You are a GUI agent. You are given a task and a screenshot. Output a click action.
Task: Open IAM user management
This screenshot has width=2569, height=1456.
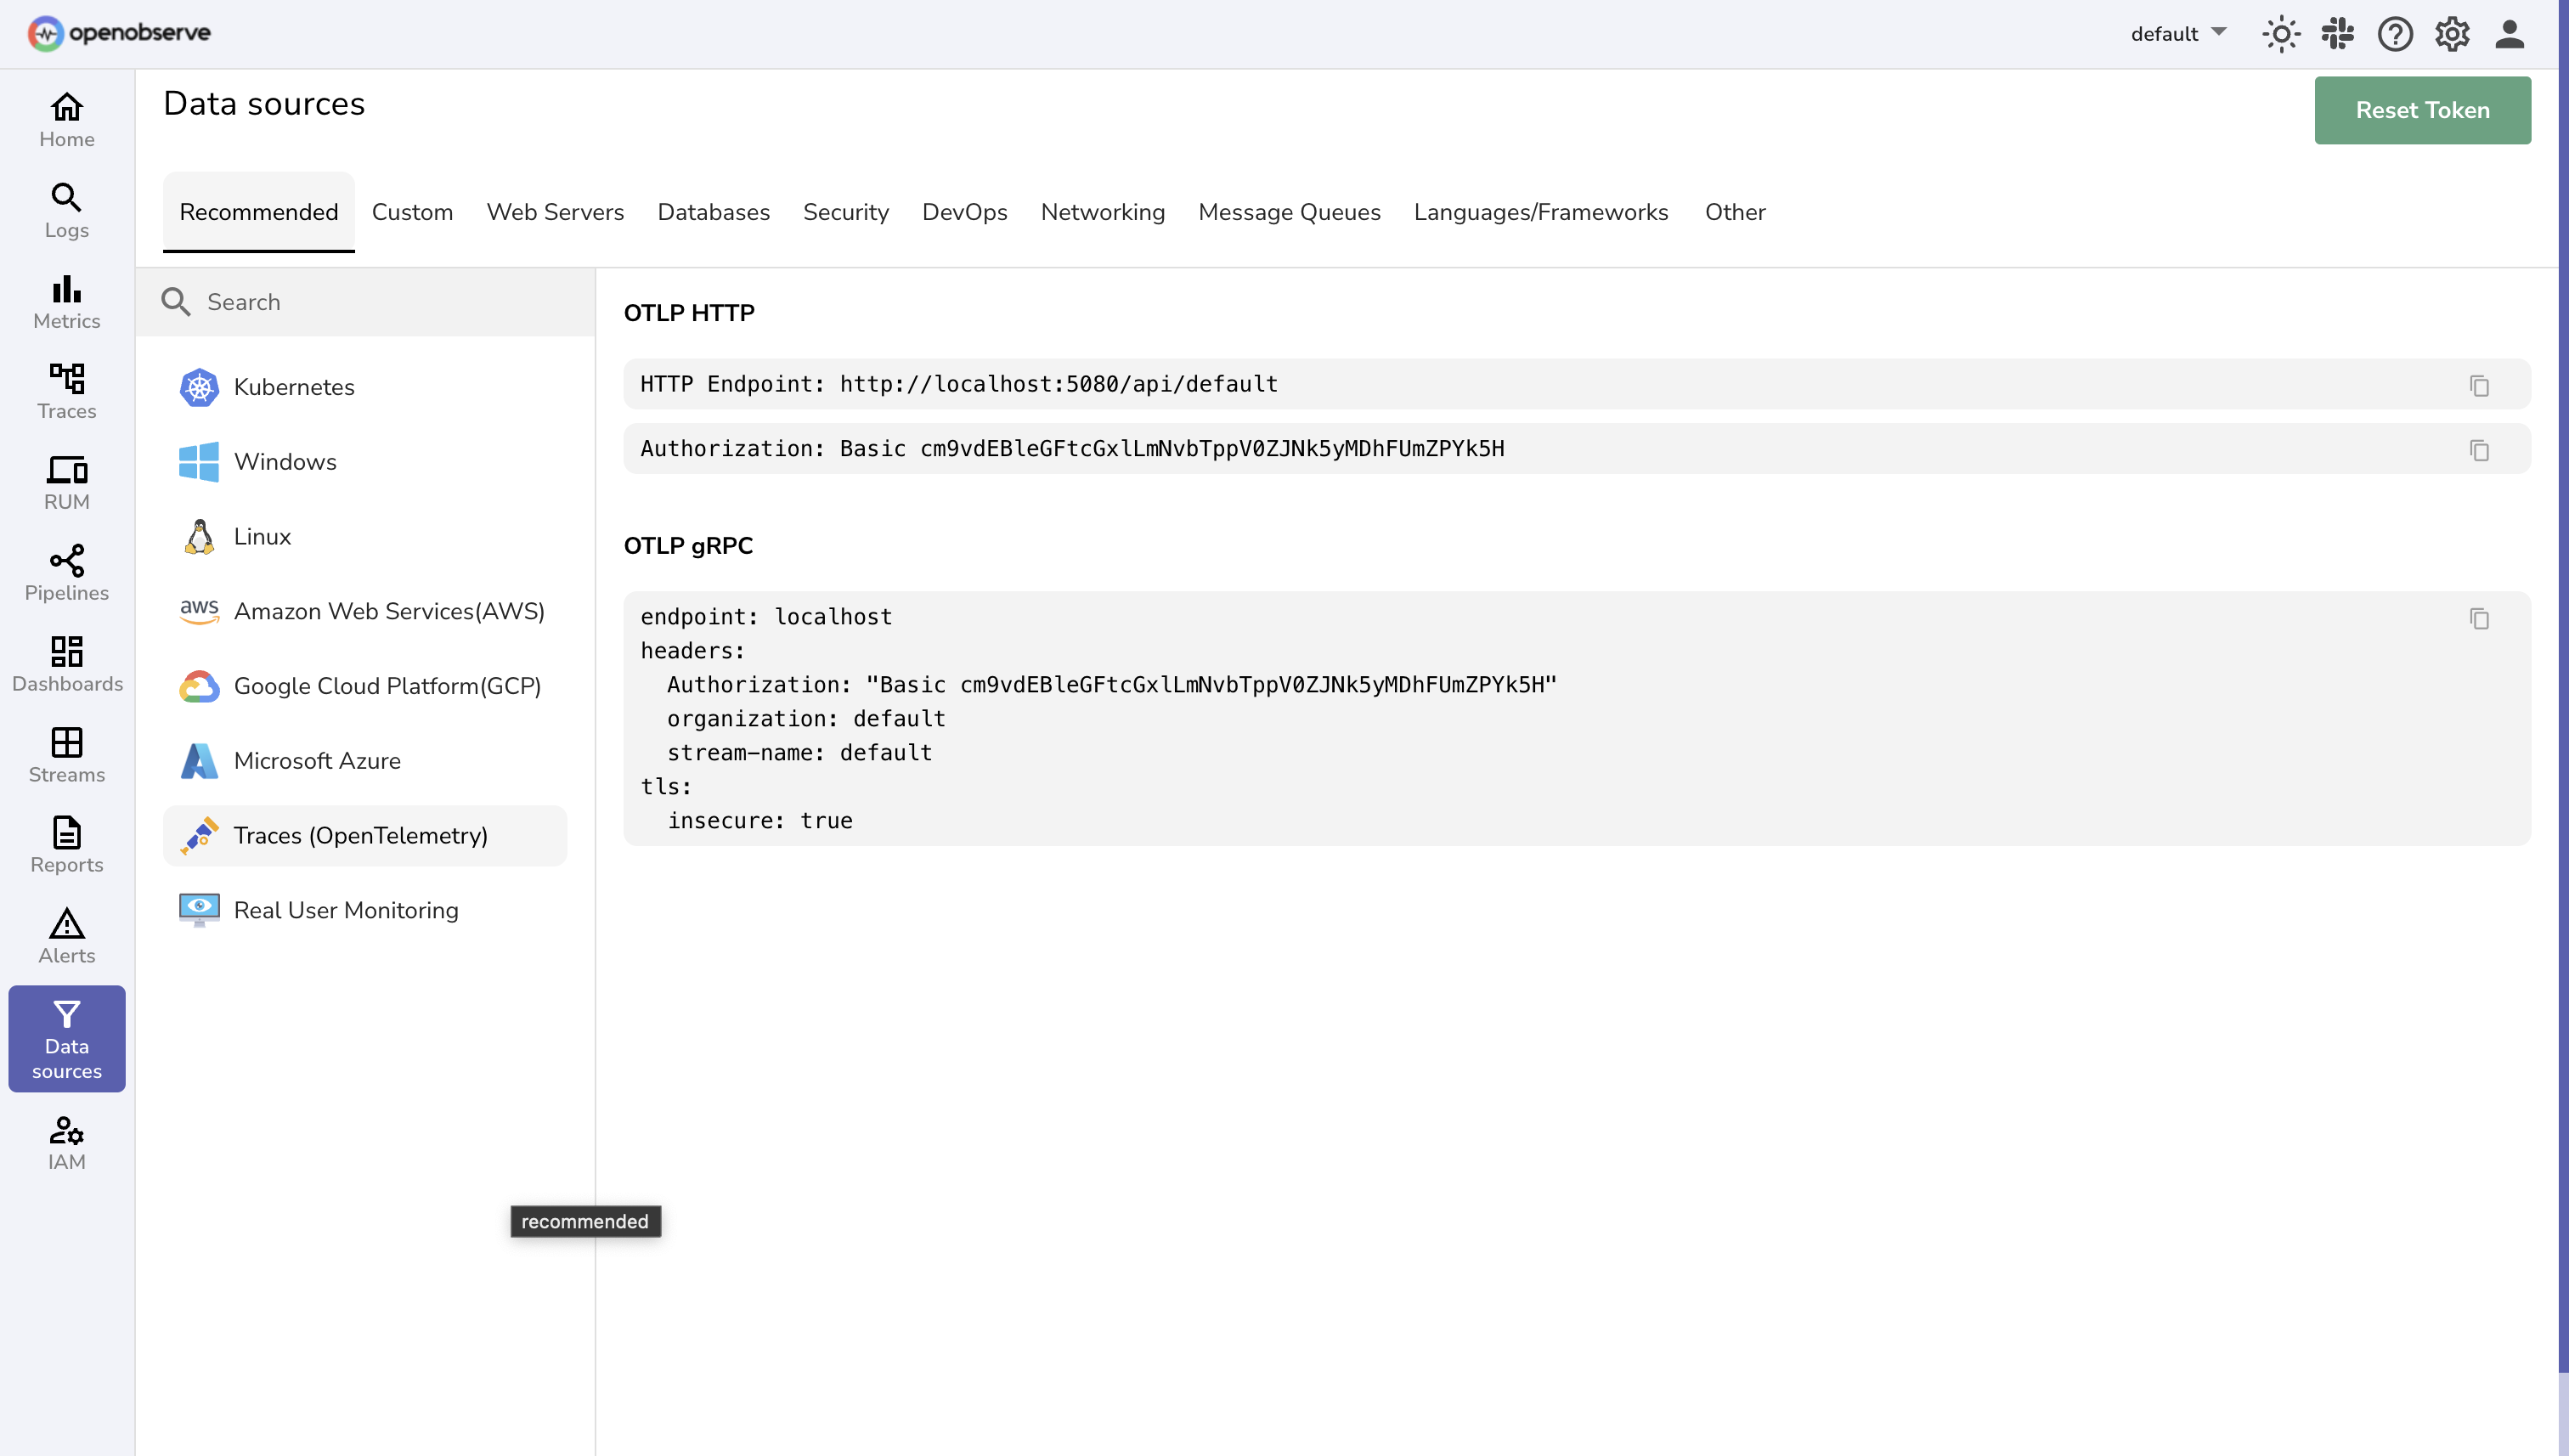(x=66, y=1142)
